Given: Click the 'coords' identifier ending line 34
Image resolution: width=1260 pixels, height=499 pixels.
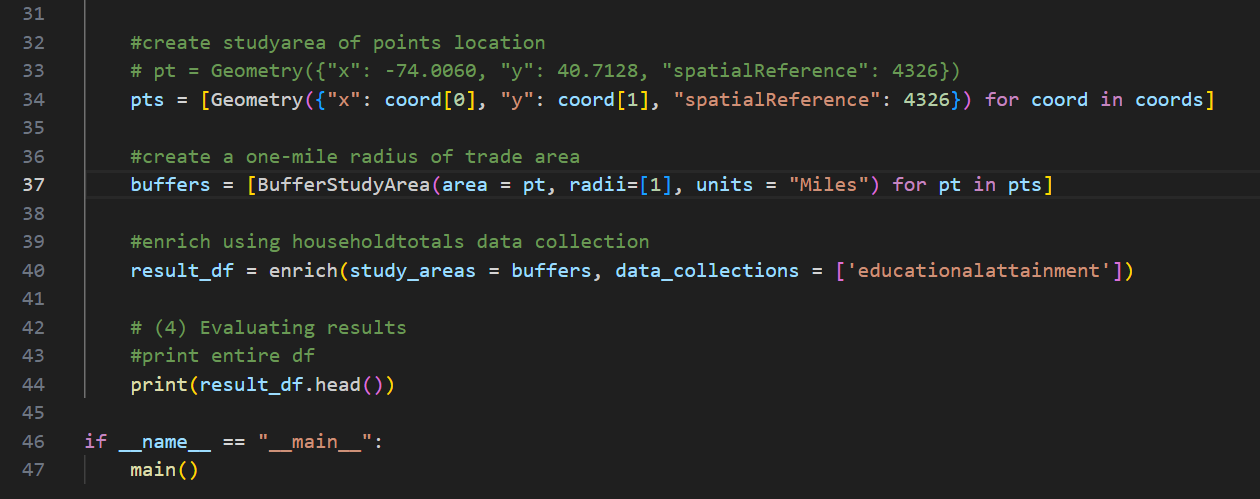Looking at the screenshot, I should tap(1169, 100).
